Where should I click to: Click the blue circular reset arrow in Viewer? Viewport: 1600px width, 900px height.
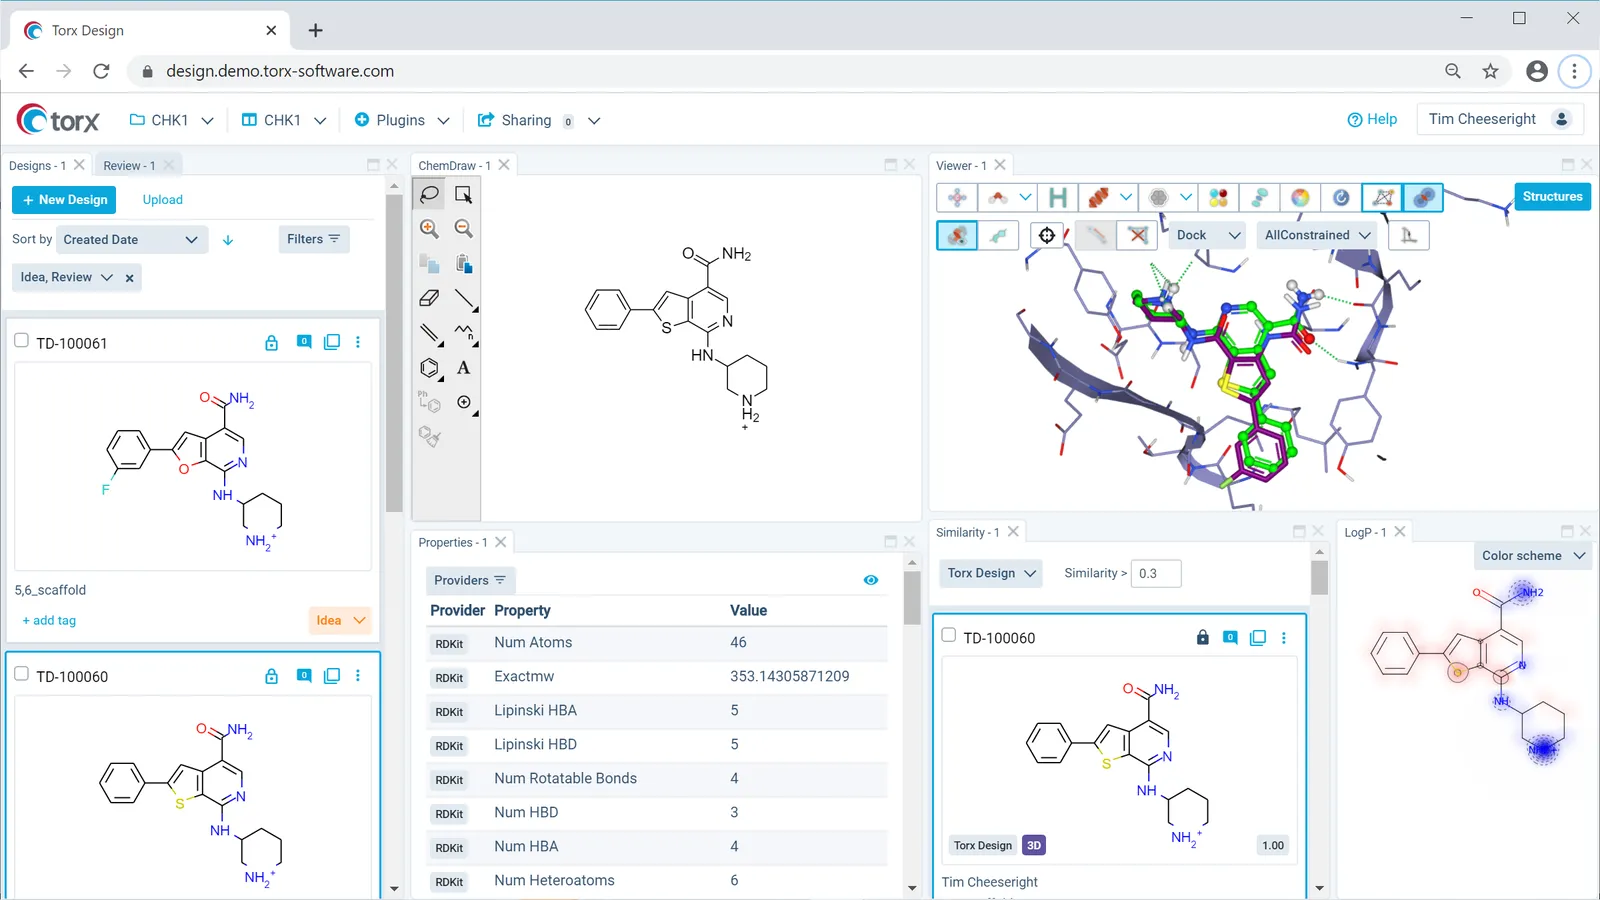pos(1341,197)
